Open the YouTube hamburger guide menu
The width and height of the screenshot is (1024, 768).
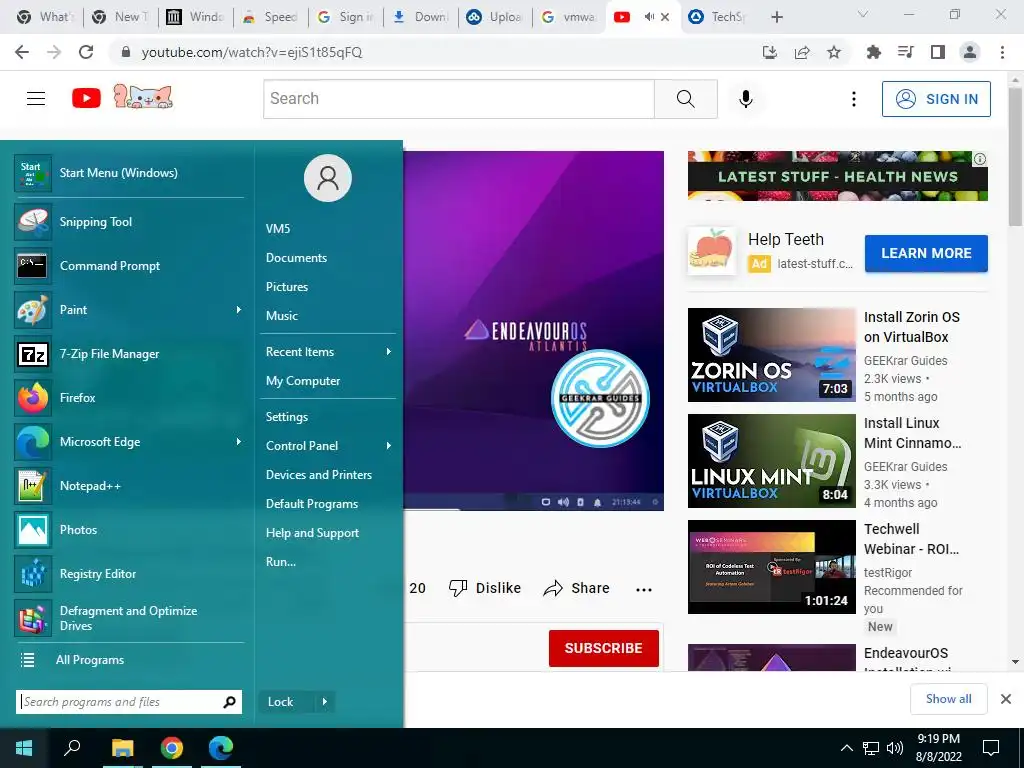(x=36, y=99)
